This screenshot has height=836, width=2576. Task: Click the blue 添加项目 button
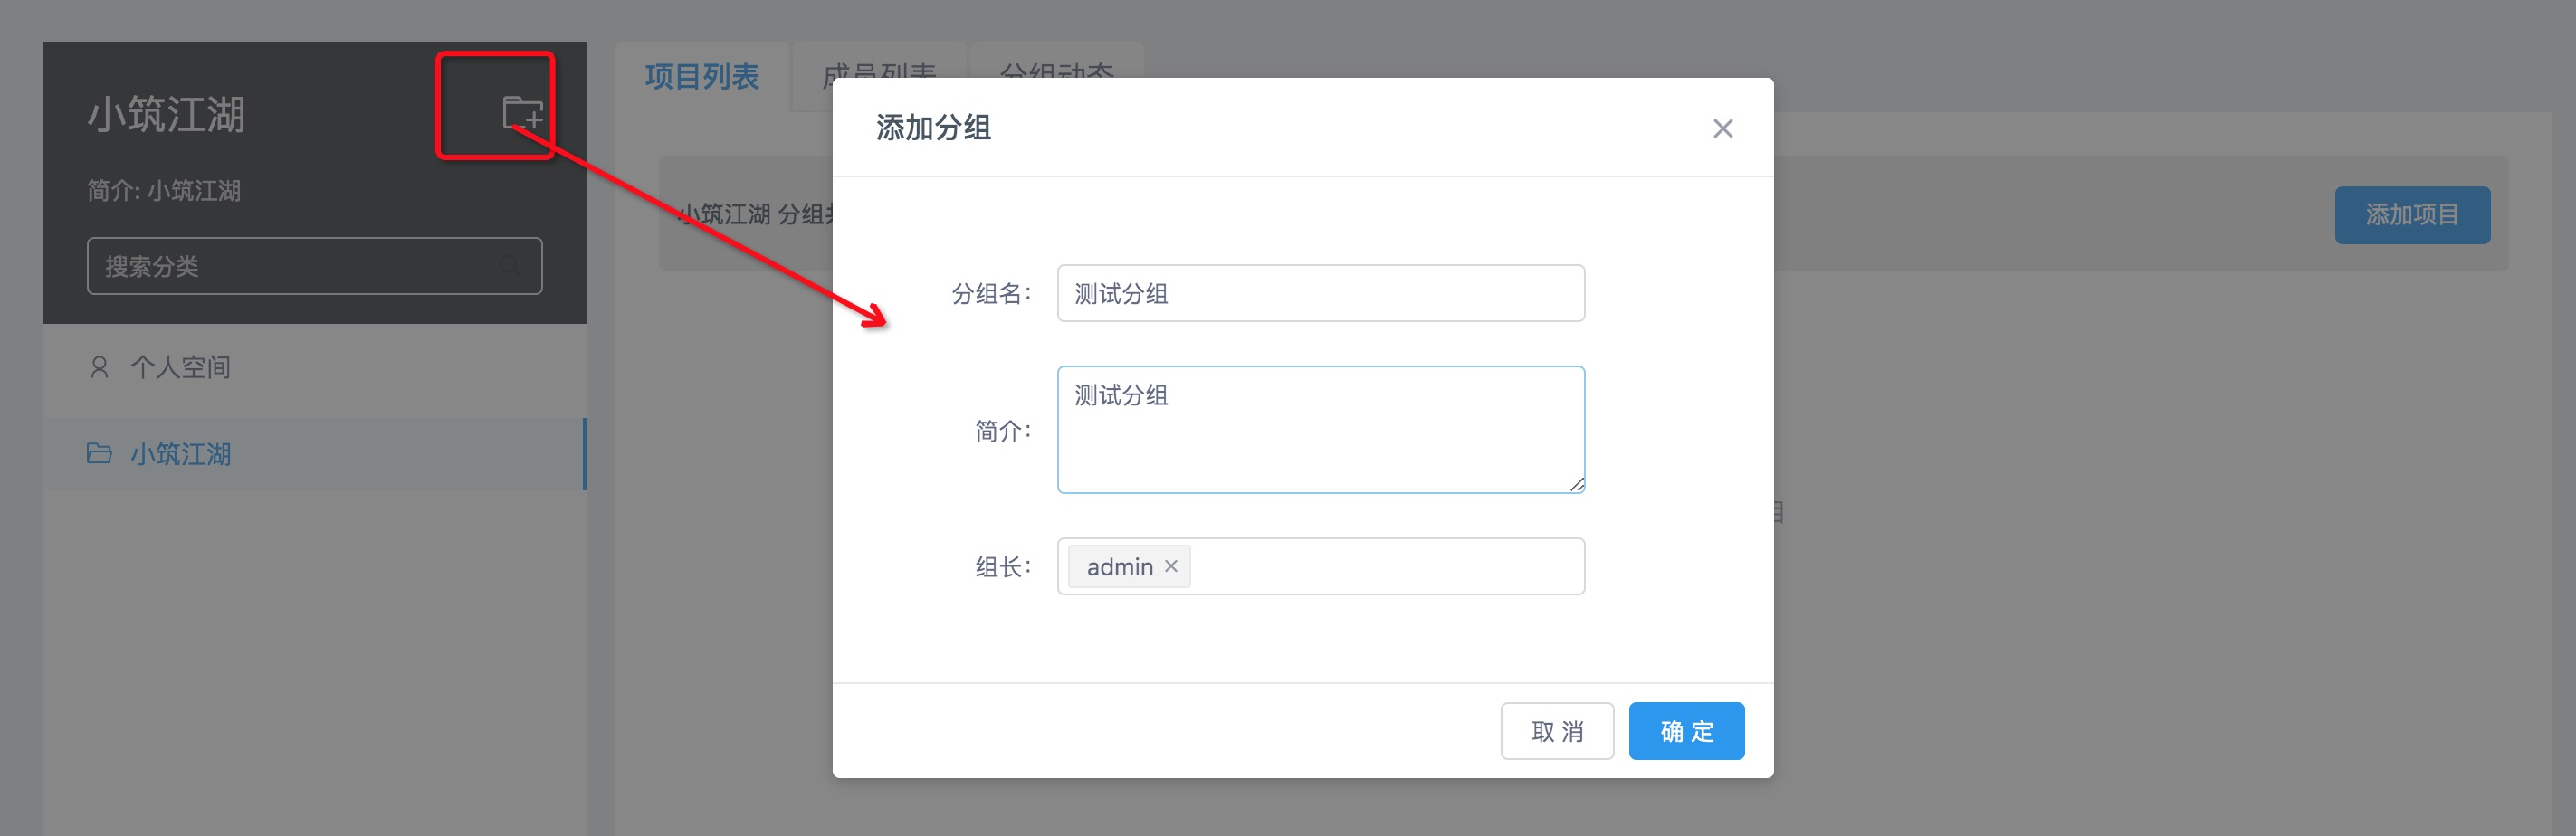point(2413,214)
